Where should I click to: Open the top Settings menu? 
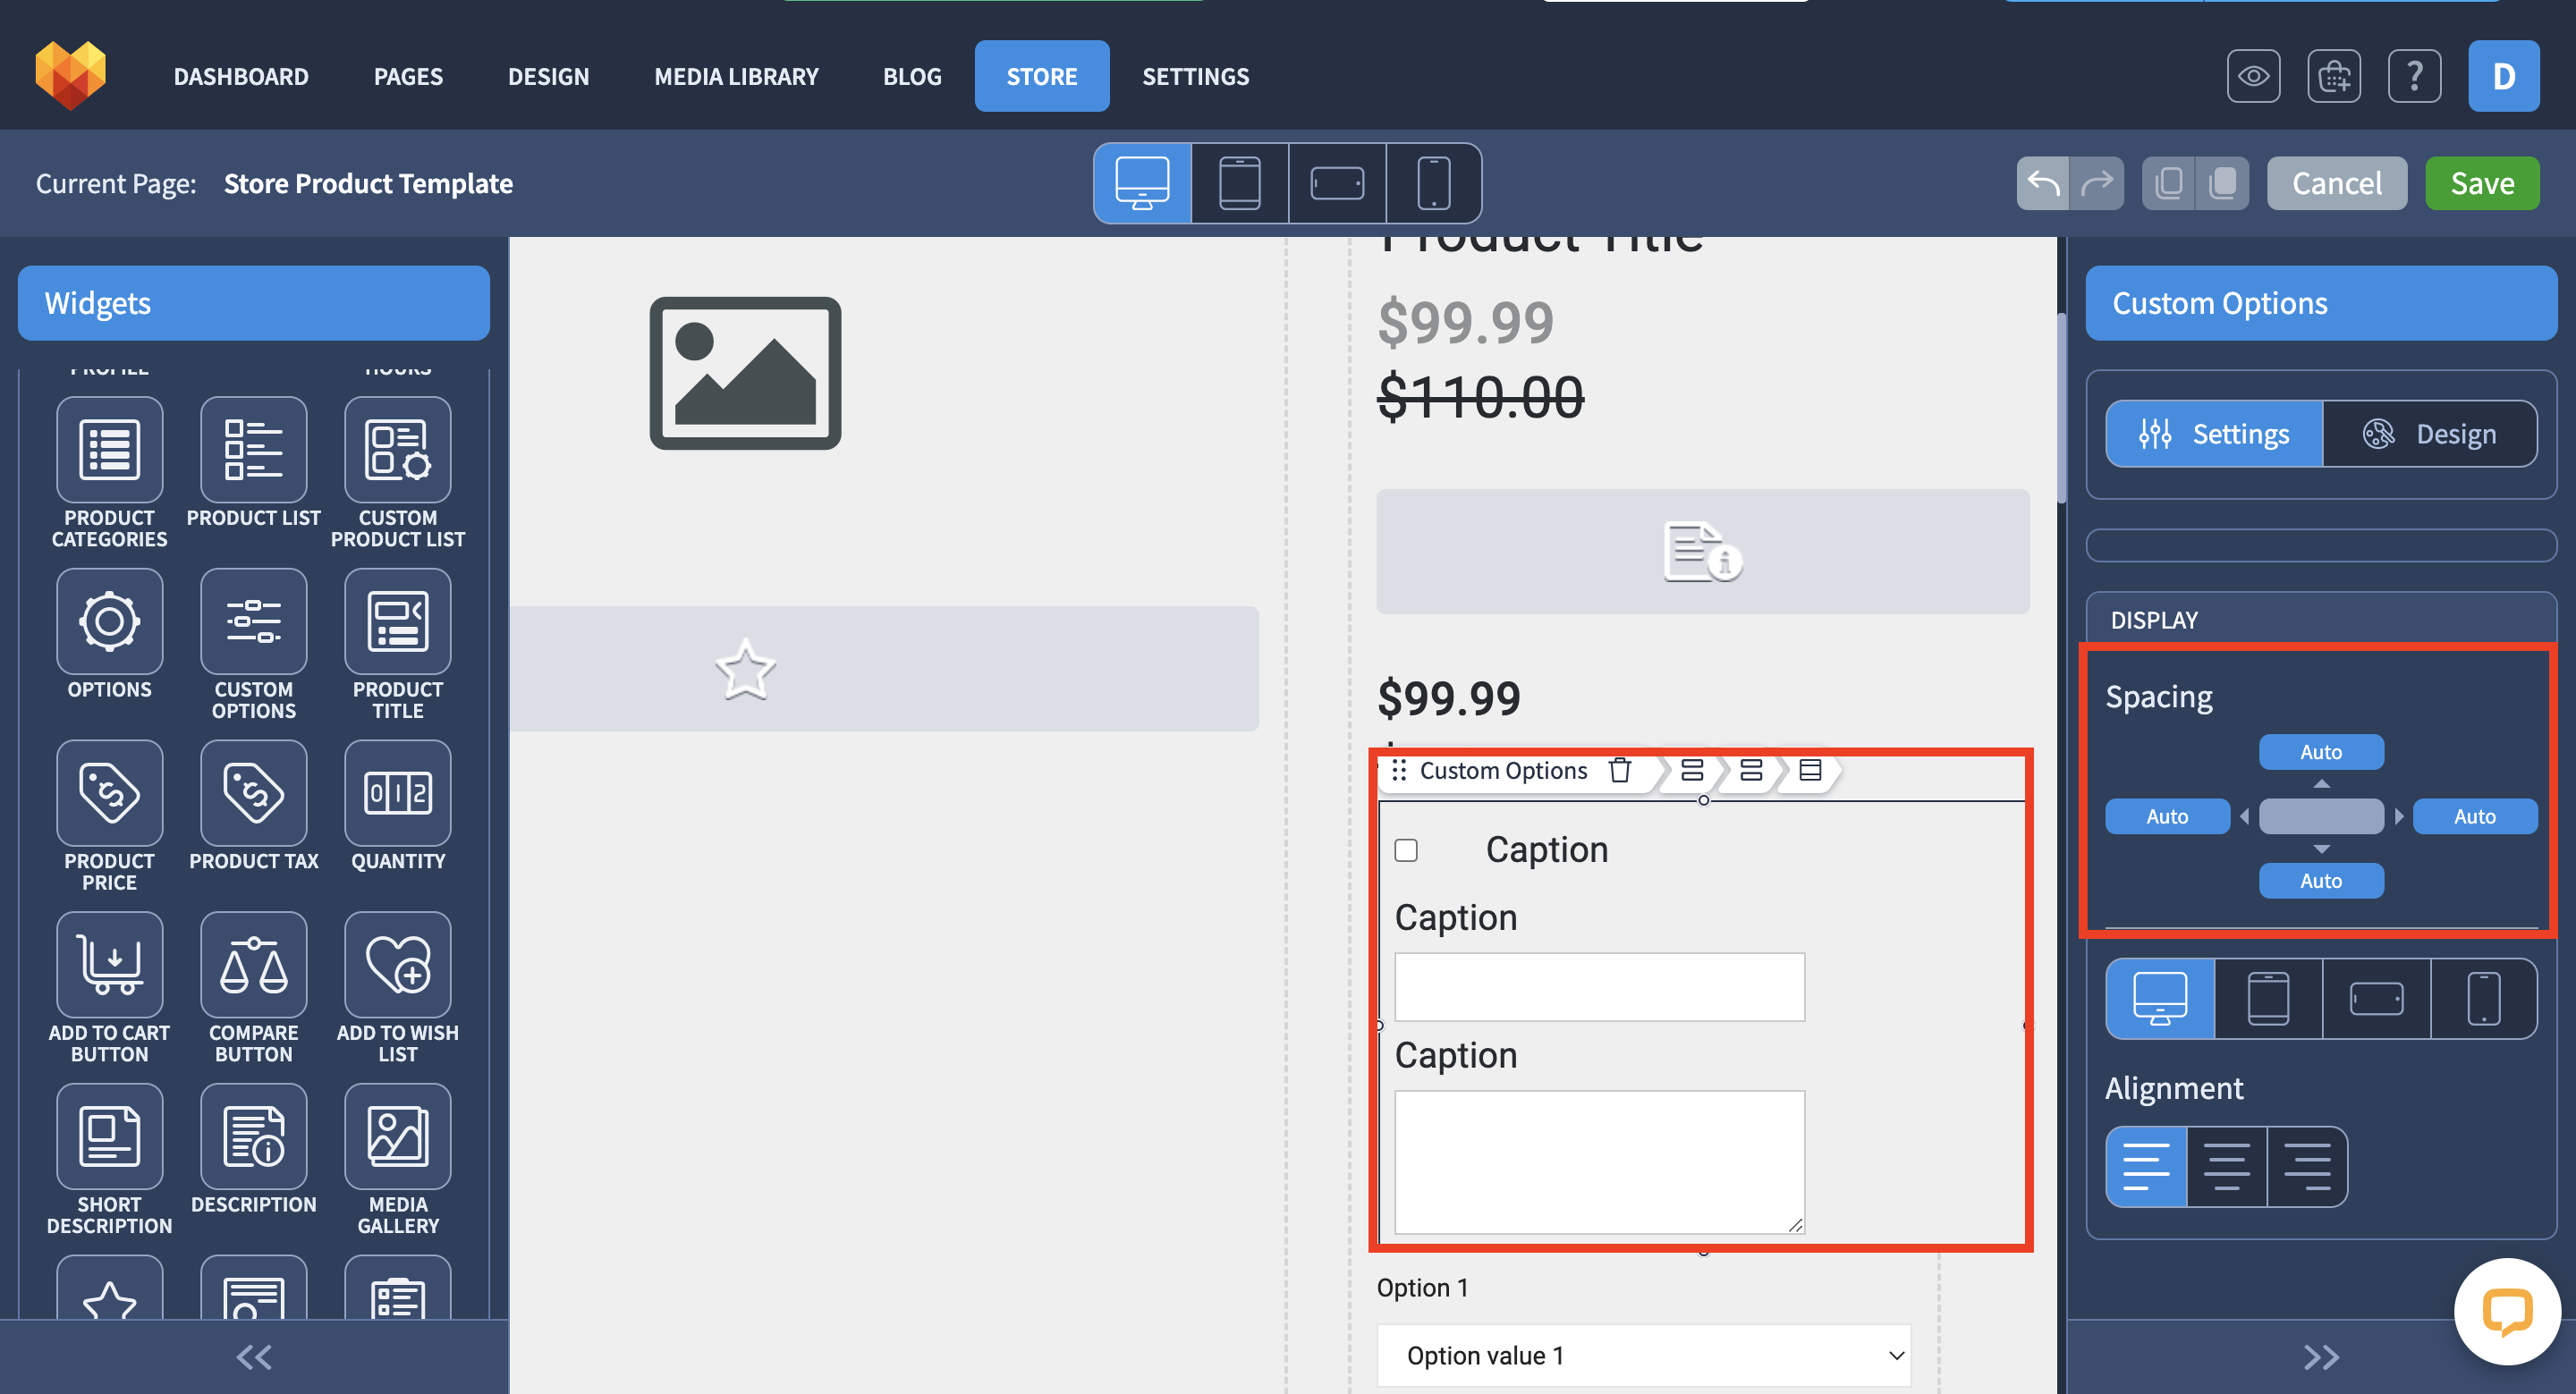1195,76
